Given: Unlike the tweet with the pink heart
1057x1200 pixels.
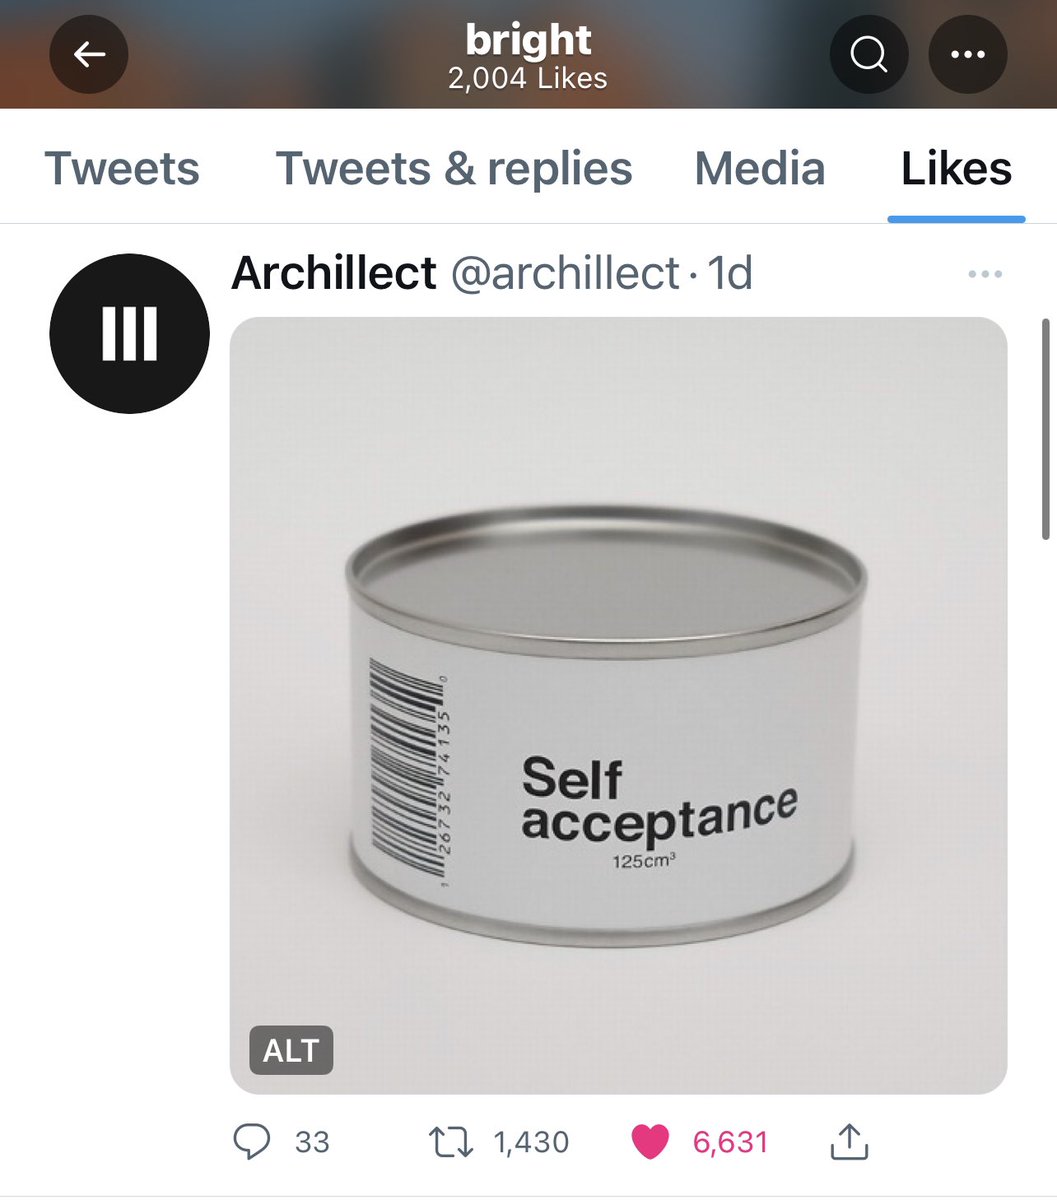Looking at the screenshot, I should click(650, 1142).
